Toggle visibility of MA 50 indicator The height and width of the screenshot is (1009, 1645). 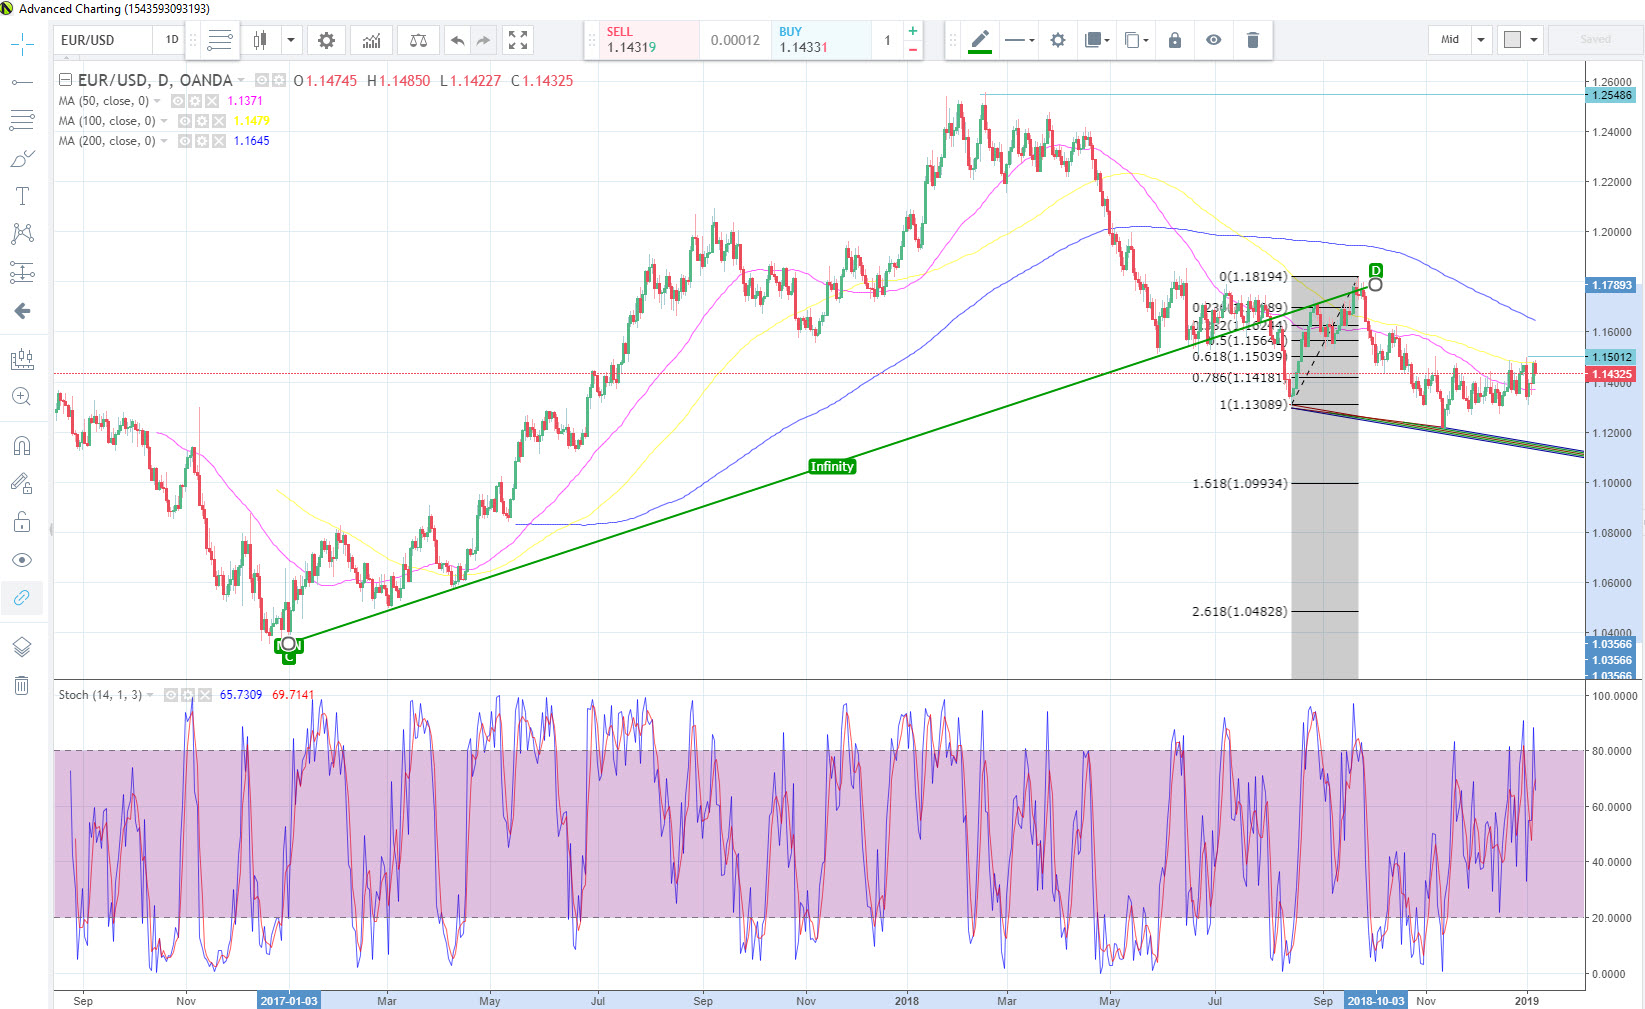178,101
